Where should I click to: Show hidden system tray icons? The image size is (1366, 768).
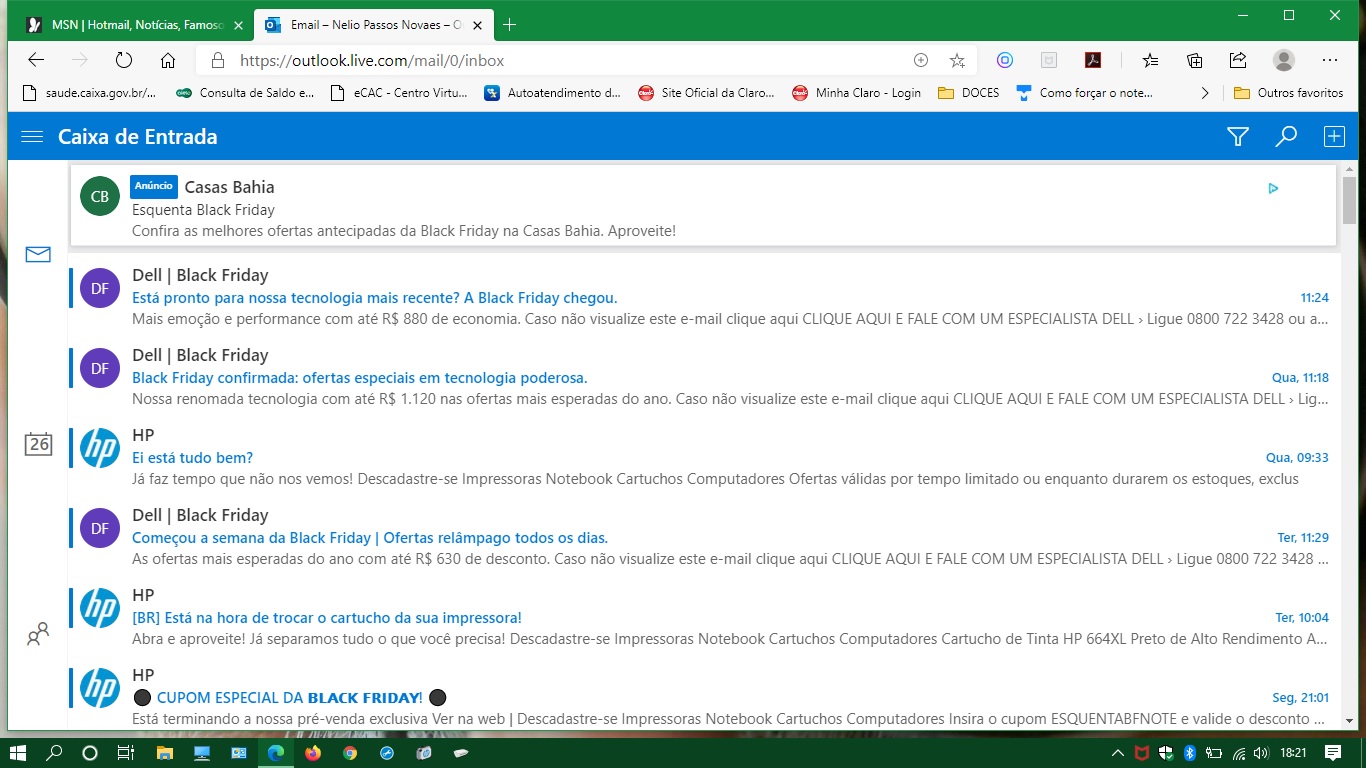[1117, 752]
